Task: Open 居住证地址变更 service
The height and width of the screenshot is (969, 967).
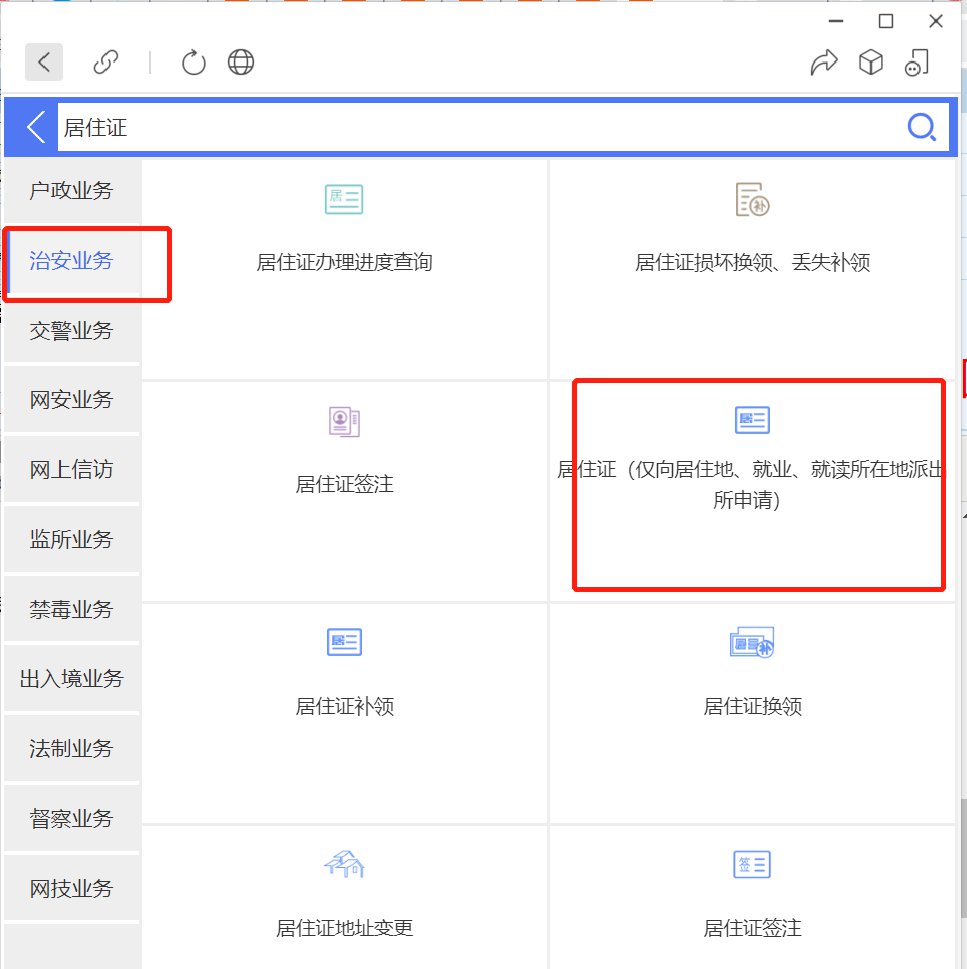Action: 344,927
